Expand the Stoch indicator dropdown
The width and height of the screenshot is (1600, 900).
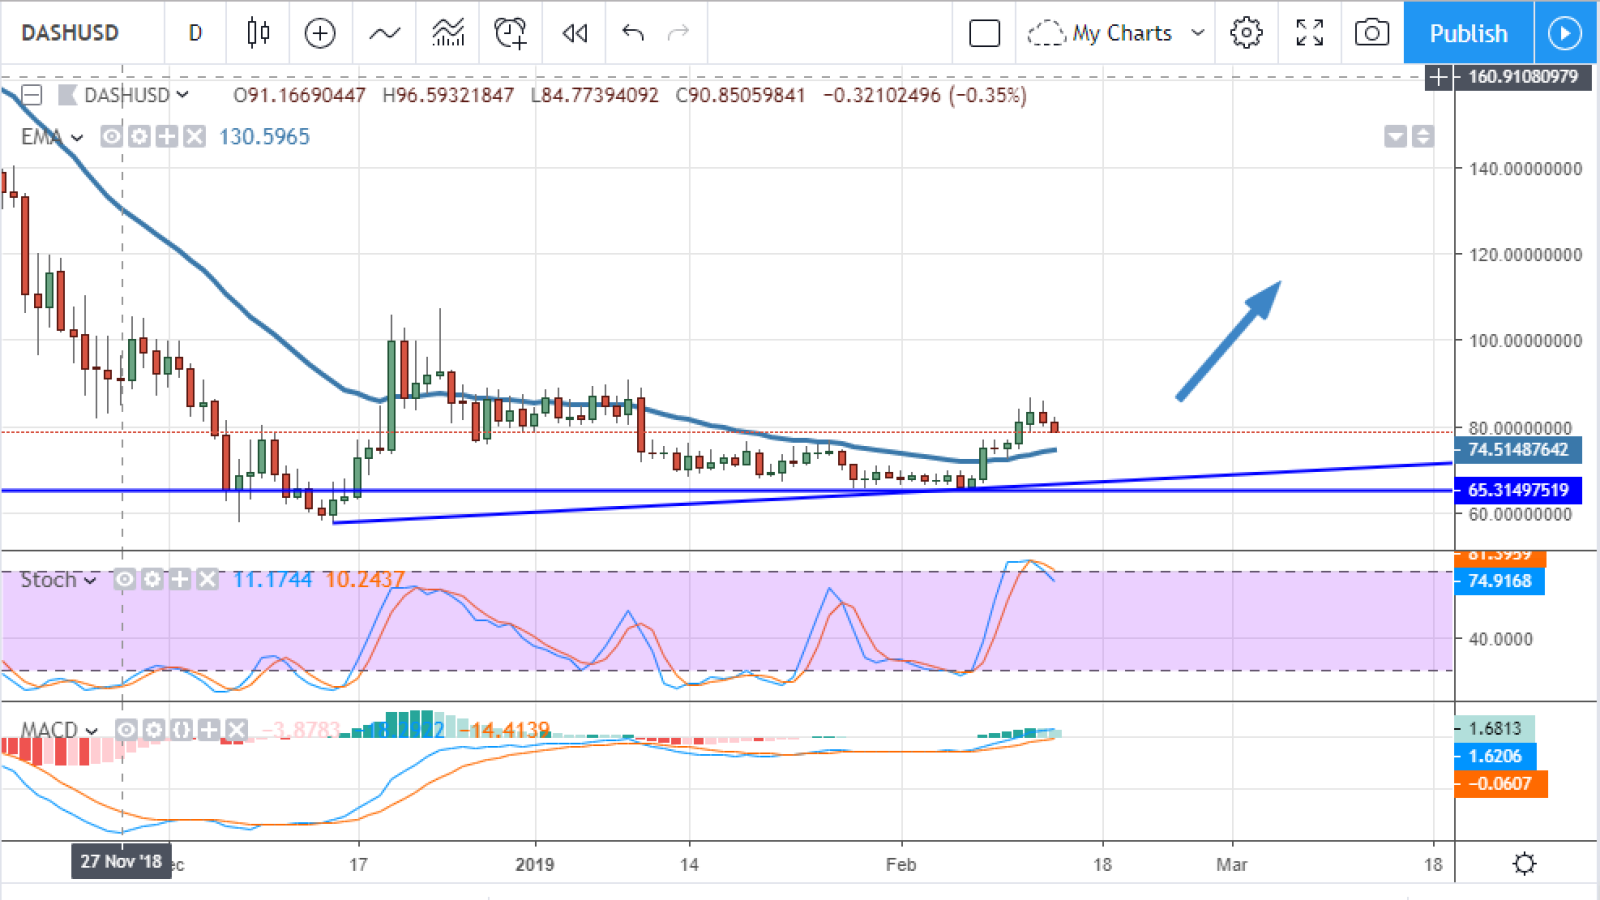pos(90,580)
